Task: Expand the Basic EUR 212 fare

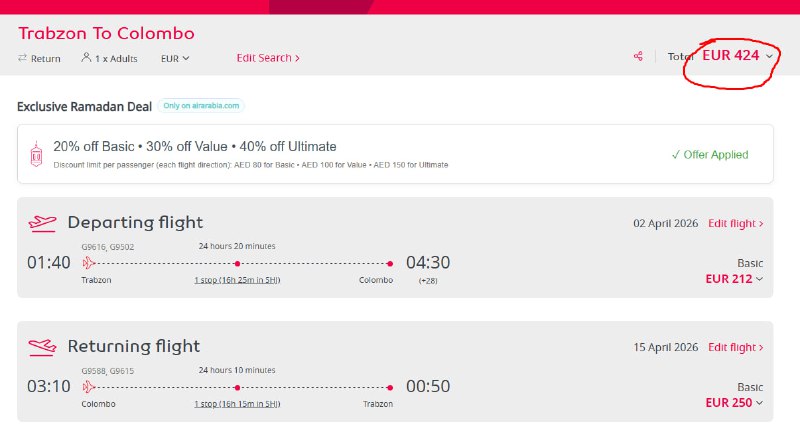Action: (734, 279)
